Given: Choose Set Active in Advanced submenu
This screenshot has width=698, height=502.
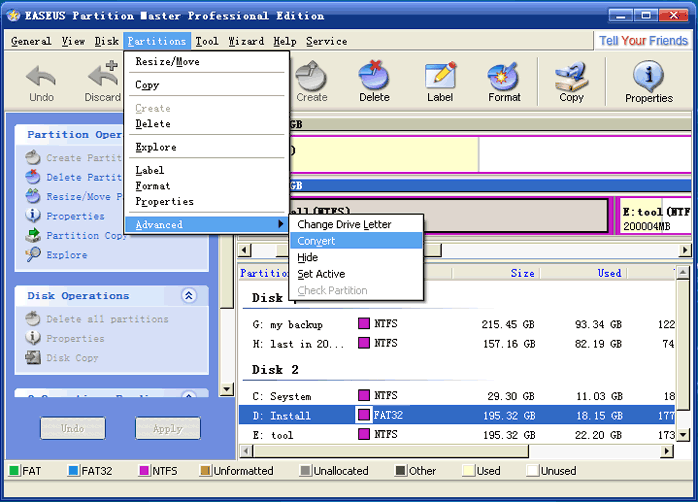Looking at the screenshot, I should [x=356, y=274].
